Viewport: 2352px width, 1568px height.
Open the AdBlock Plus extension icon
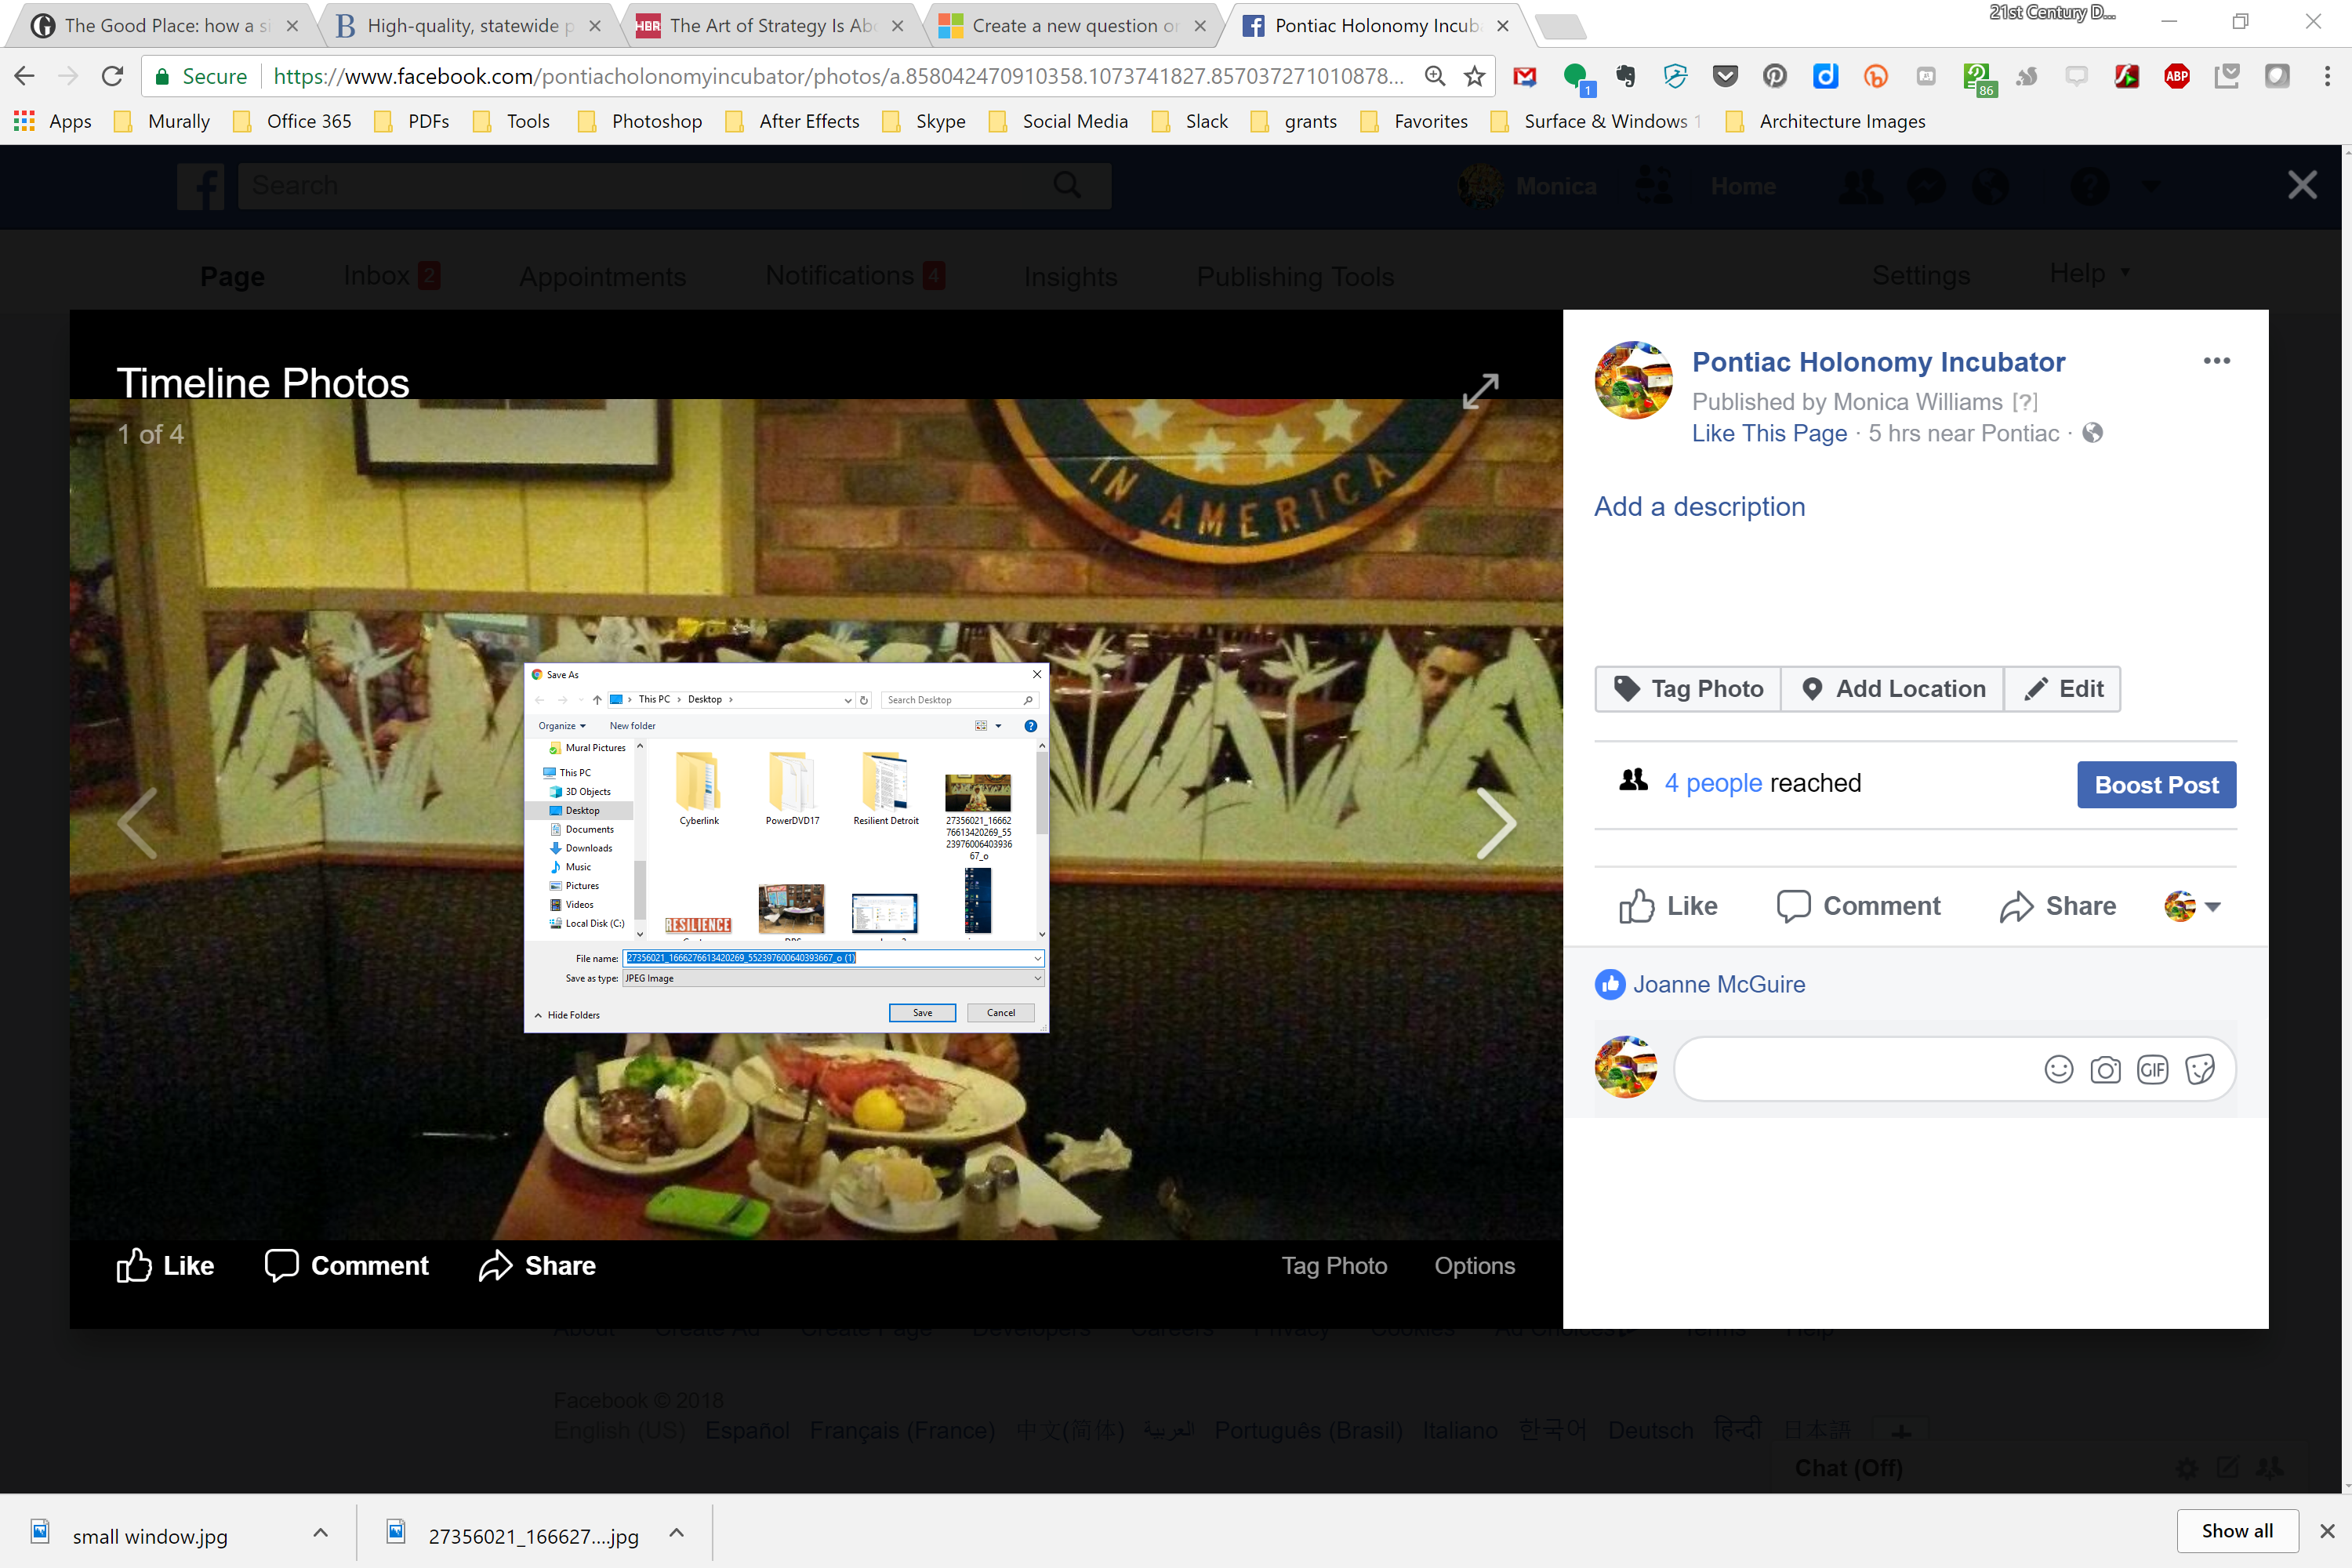coord(2176,76)
